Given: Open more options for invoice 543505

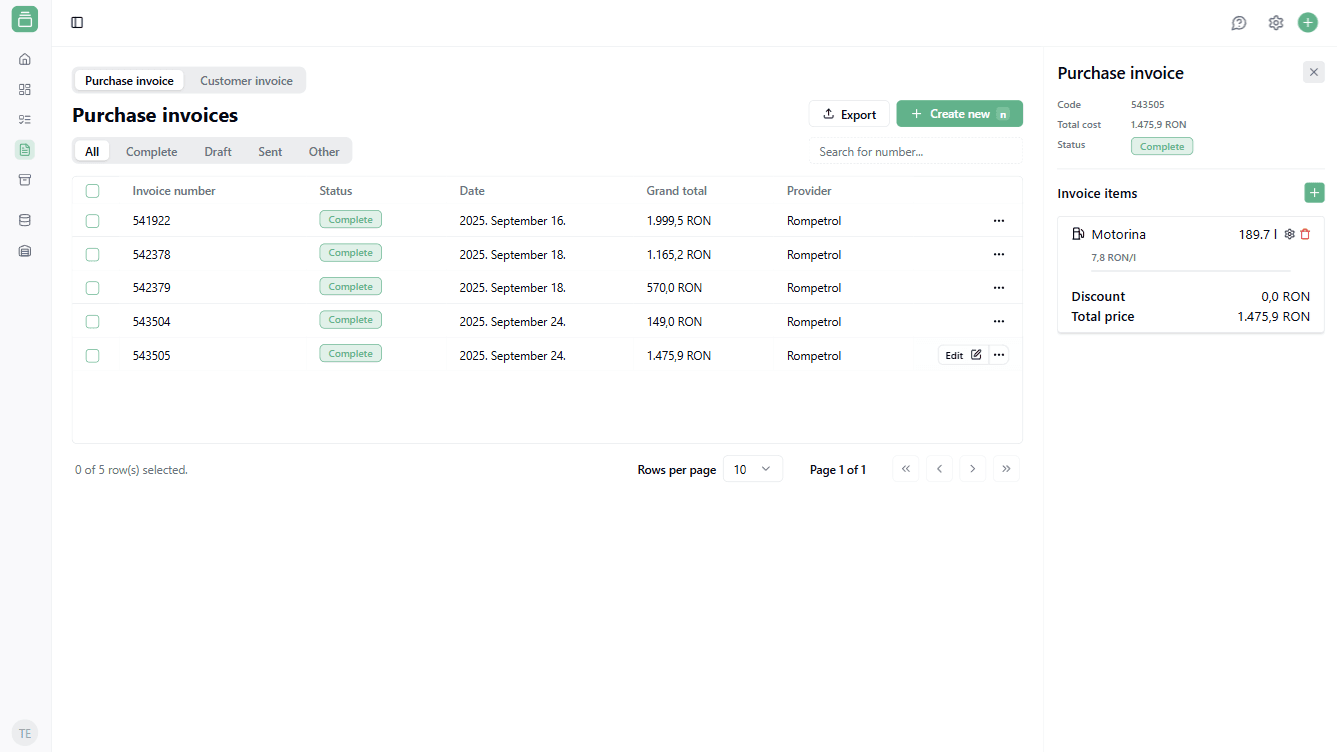Looking at the screenshot, I should (998, 355).
